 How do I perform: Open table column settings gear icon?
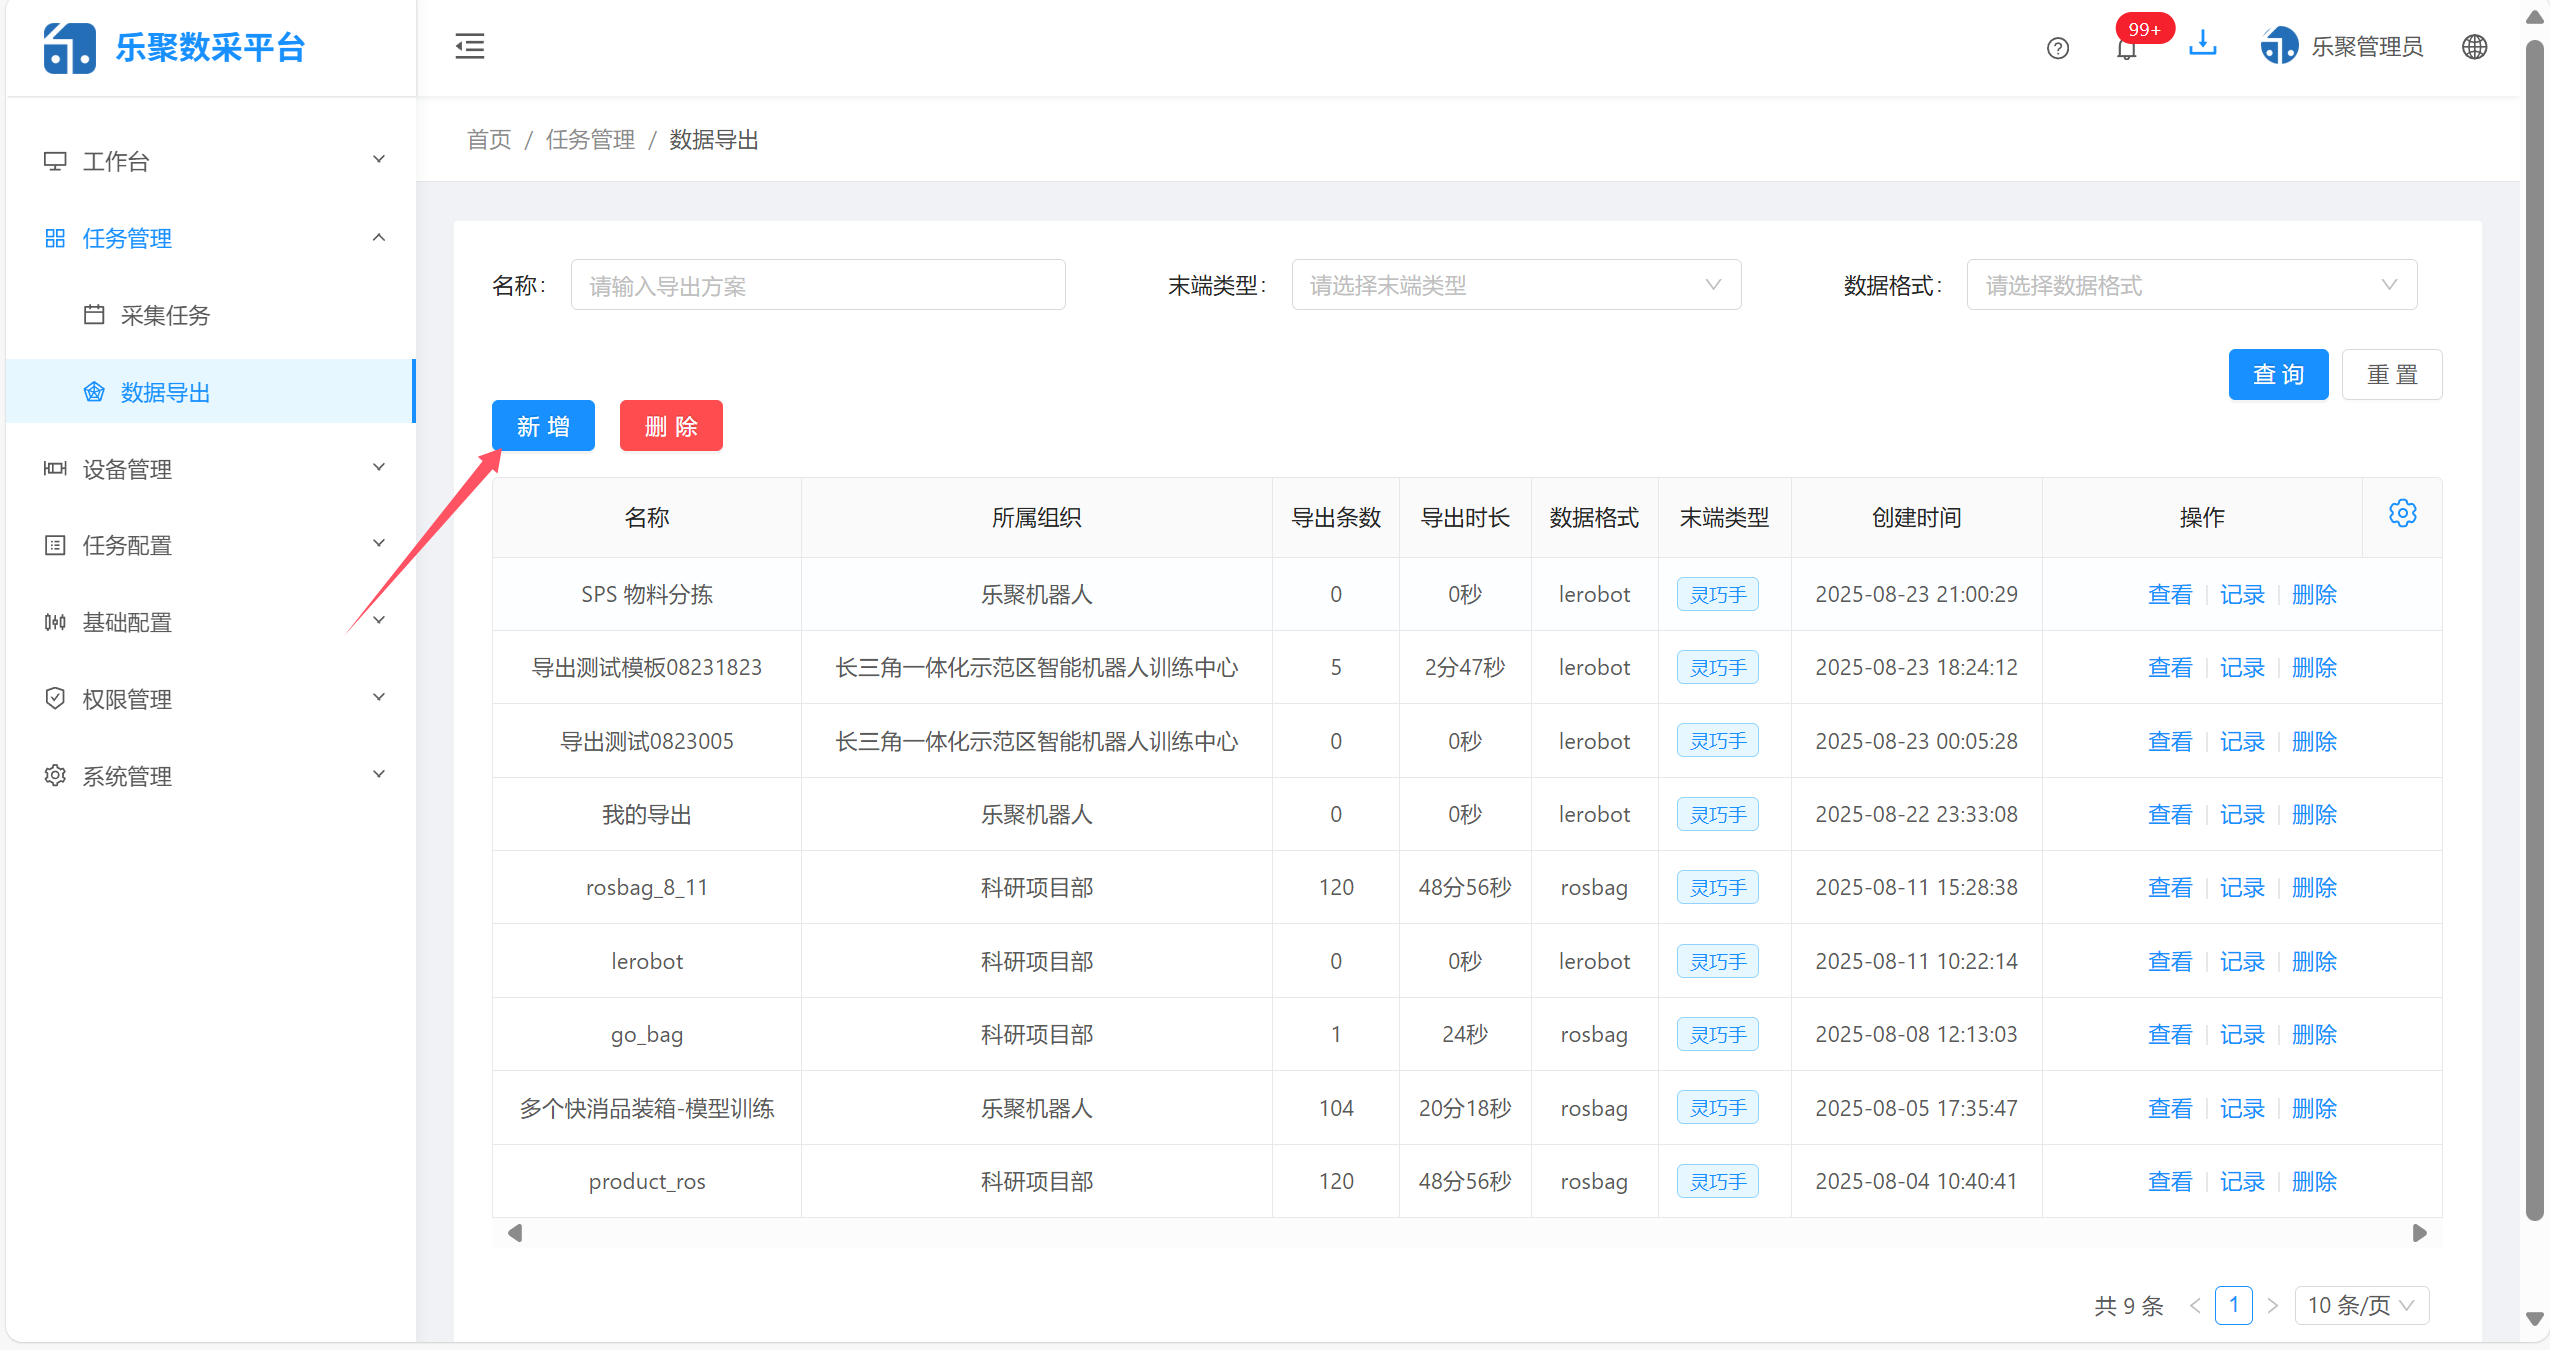pos(2402,513)
